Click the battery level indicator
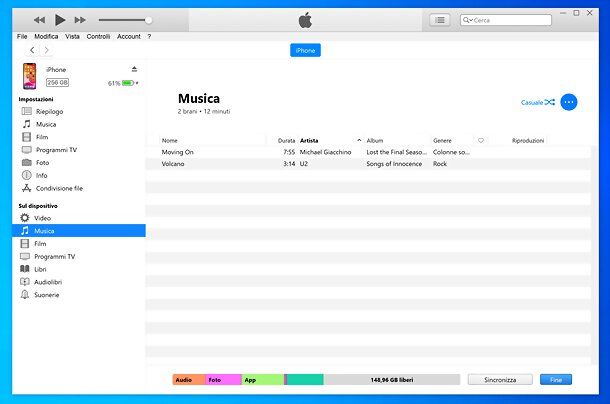Screen dimensions: 610x404 [x=128, y=83]
